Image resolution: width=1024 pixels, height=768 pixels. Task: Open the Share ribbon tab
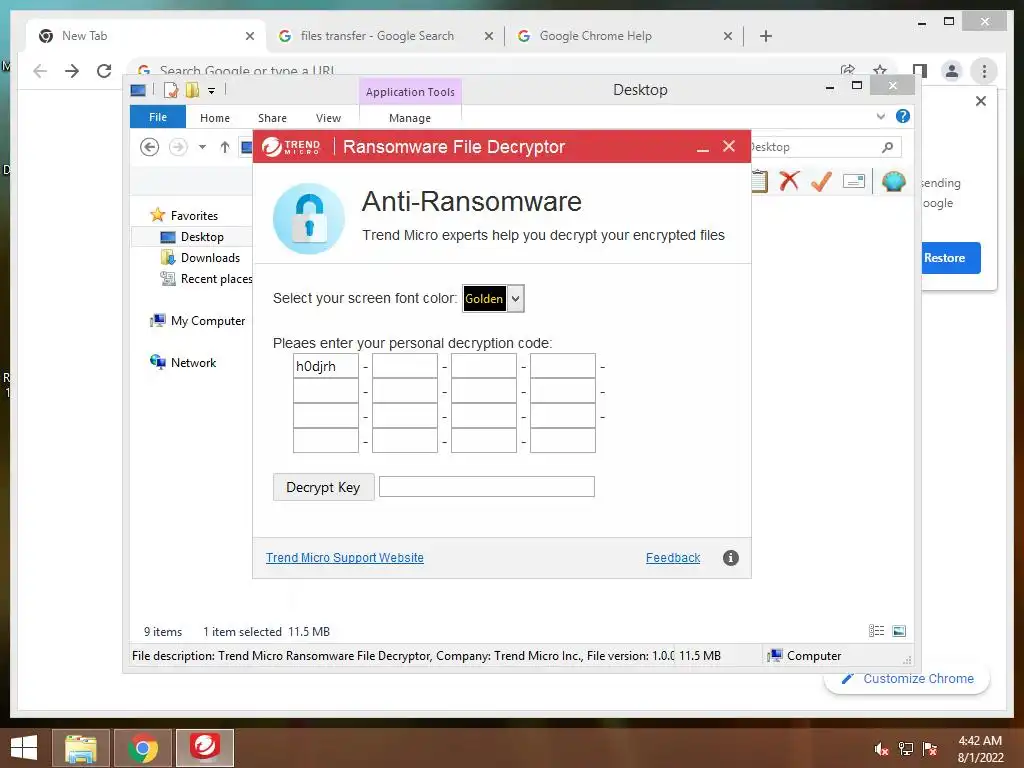272,118
